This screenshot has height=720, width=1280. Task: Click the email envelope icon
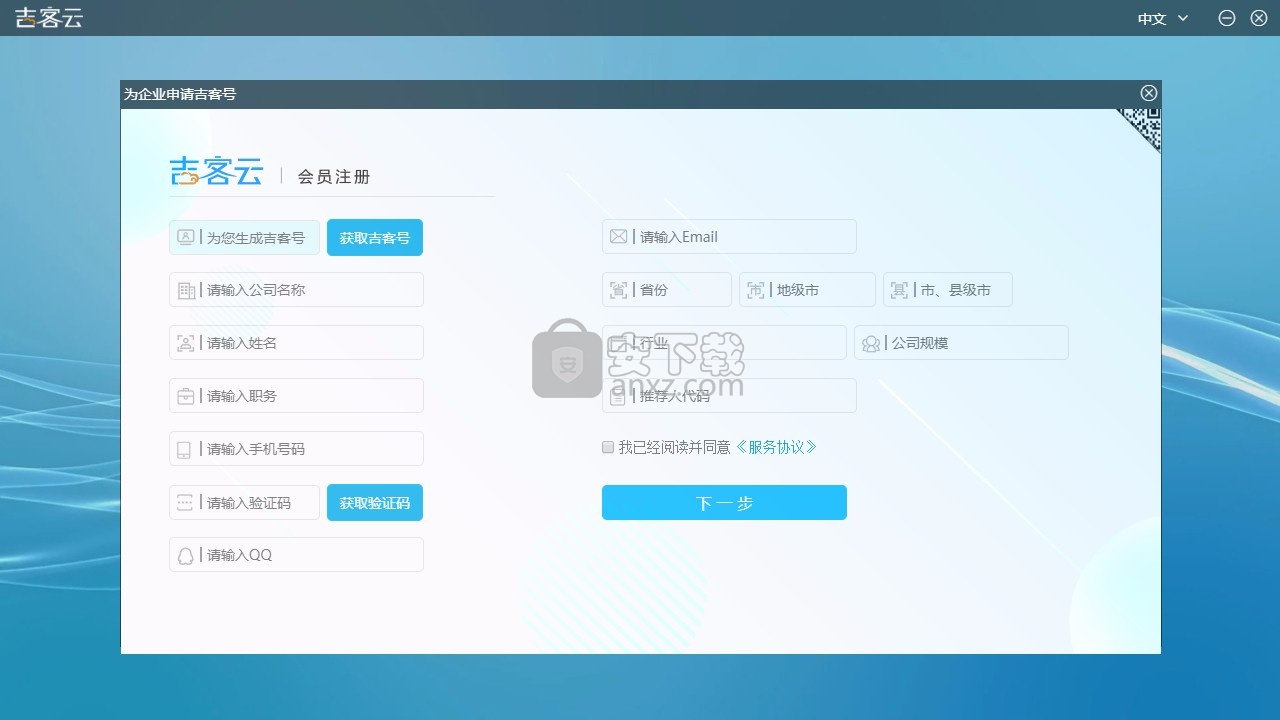(x=619, y=237)
